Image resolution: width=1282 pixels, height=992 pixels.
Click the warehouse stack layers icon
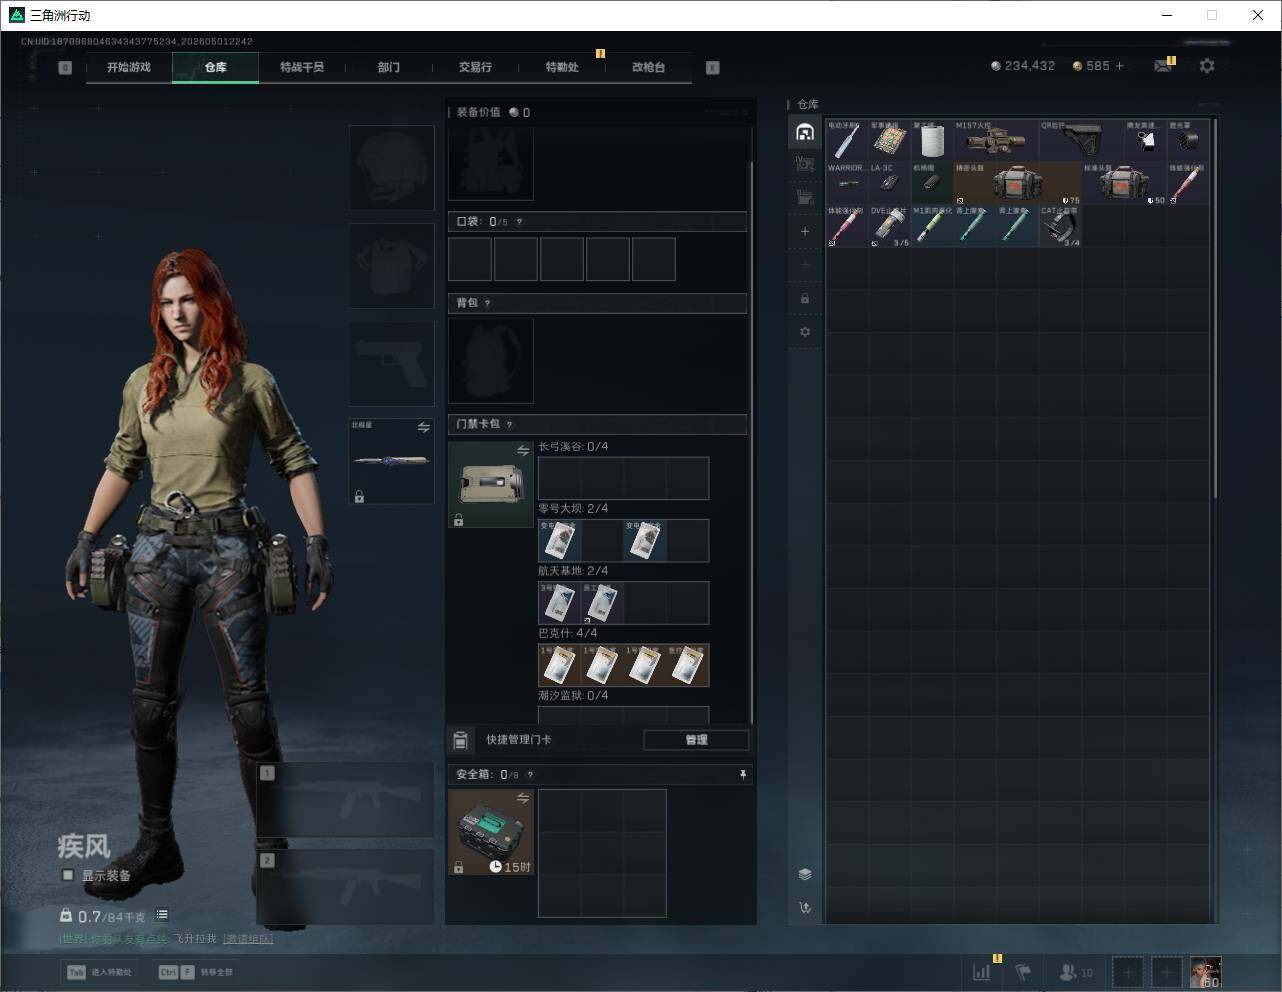pos(805,874)
